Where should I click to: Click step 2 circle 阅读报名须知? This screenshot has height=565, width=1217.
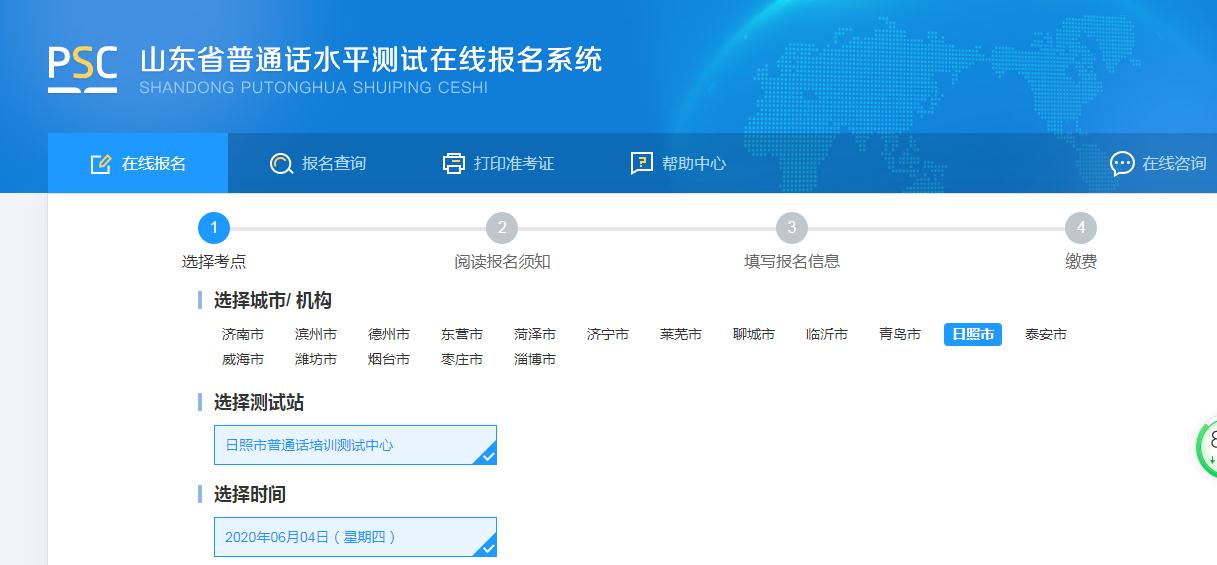[x=502, y=228]
